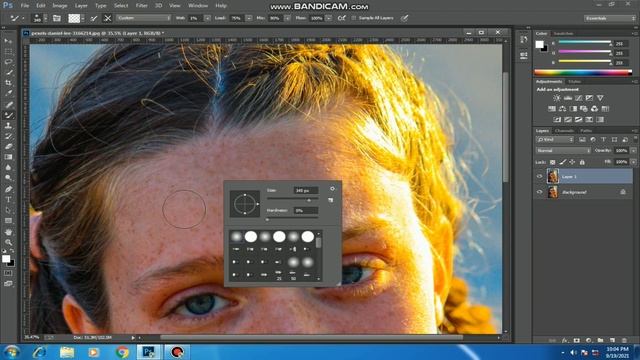The width and height of the screenshot is (640, 360).
Task: Select Layer 1 in Layers panel
Action: [584, 176]
